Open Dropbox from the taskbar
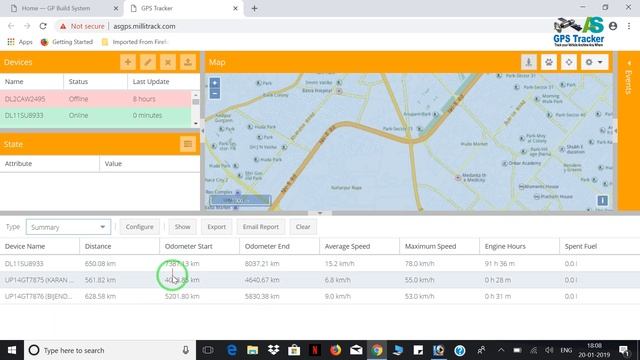640x360 pixels. (x=273, y=350)
